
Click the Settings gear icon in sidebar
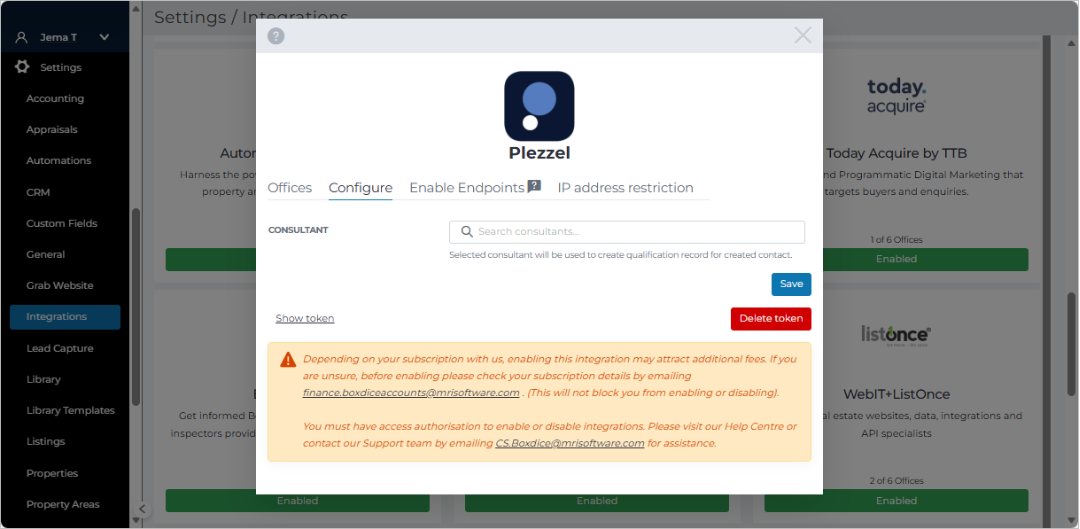(x=22, y=67)
